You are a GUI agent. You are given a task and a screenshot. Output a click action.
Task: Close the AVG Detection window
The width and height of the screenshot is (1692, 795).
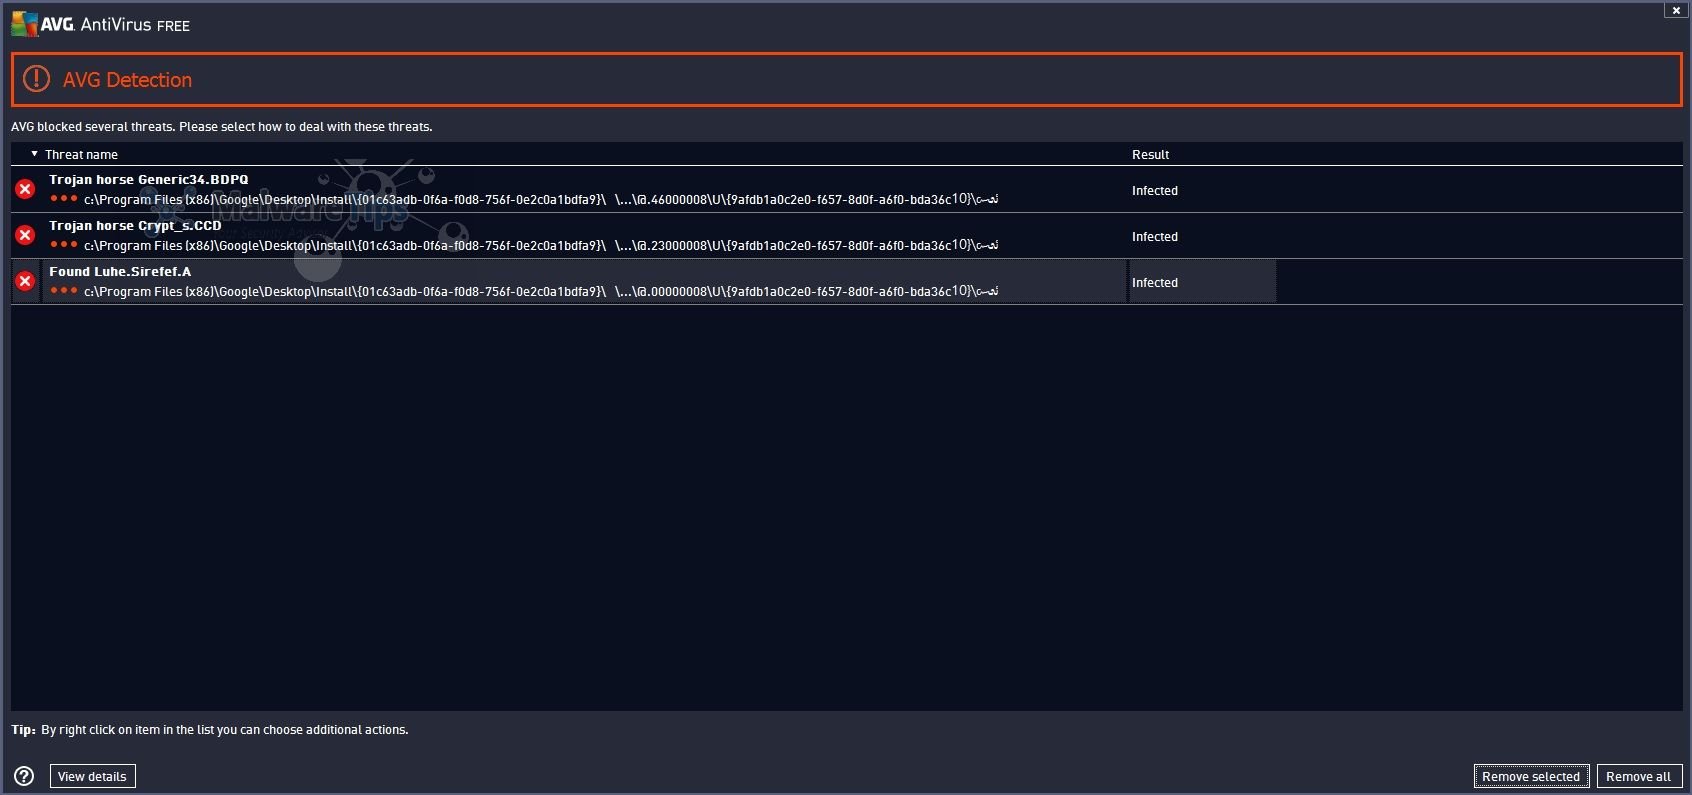pos(1677,10)
